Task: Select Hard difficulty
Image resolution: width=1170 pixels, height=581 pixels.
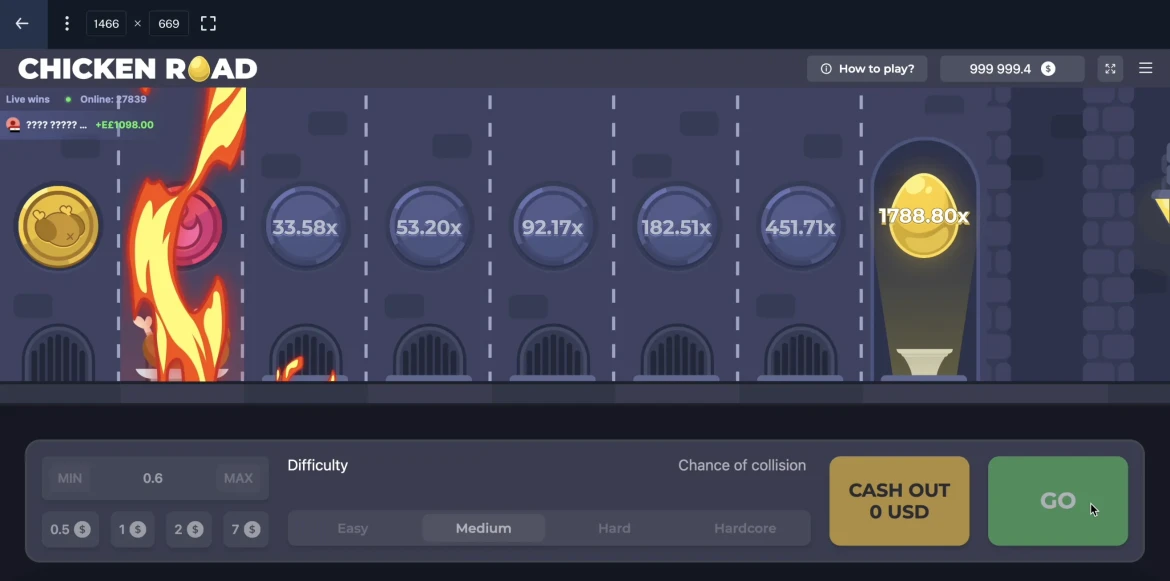Action: click(x=614, y=528)
